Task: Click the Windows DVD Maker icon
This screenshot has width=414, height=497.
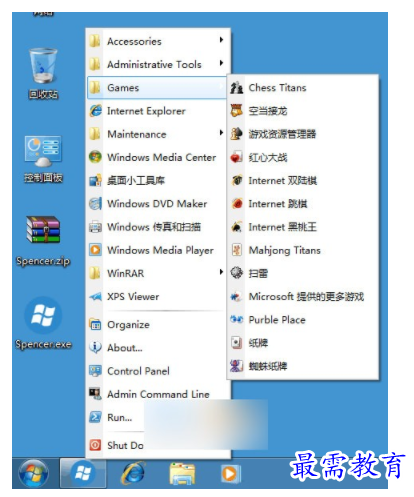Action: (95, 203)
